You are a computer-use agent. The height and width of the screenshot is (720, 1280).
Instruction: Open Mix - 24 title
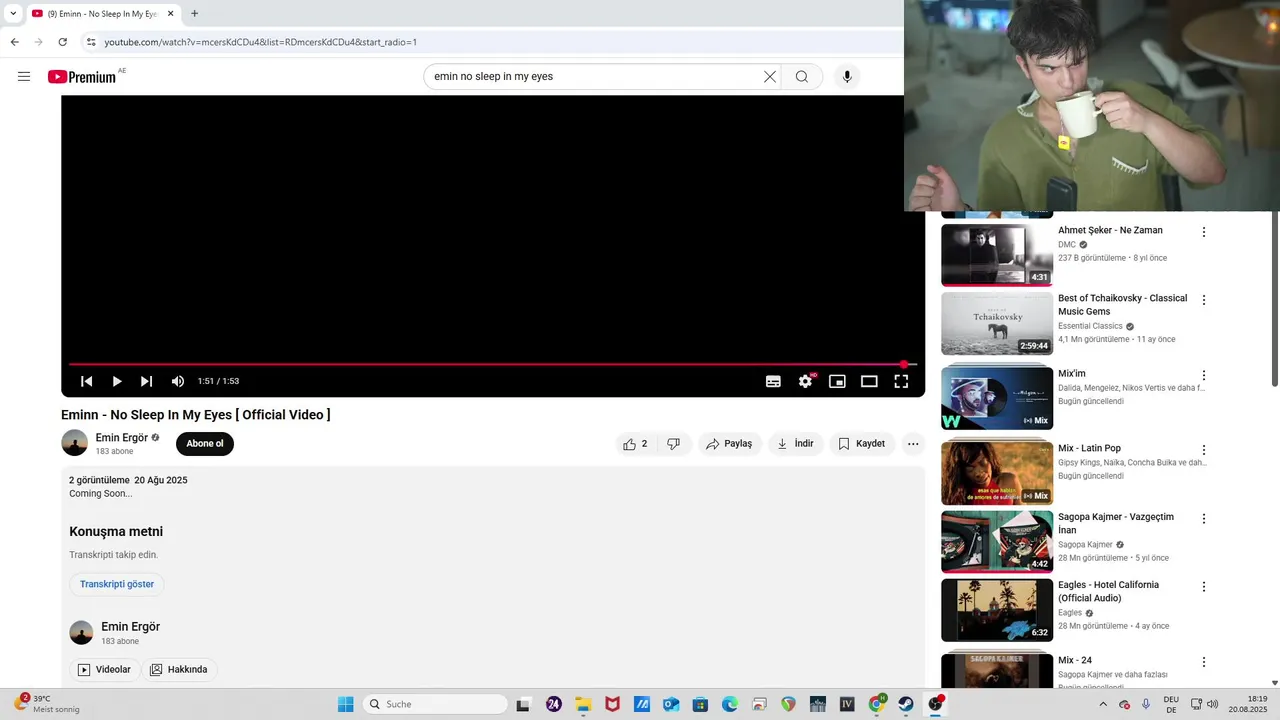[x=1075, y=660]
